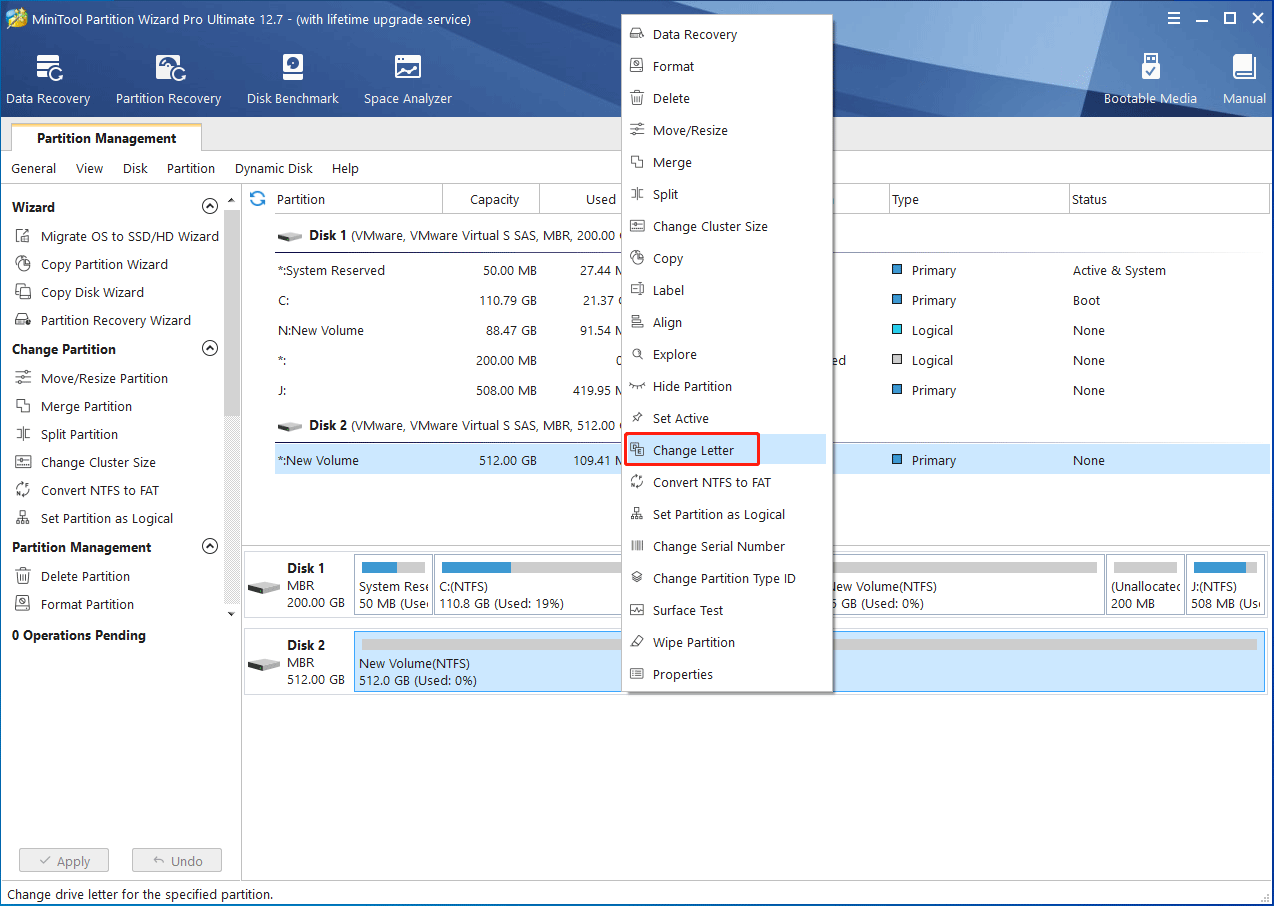The image size is (1274, 906).
Task: Open the Disk Benchmark tool
Action: point(292,80)
